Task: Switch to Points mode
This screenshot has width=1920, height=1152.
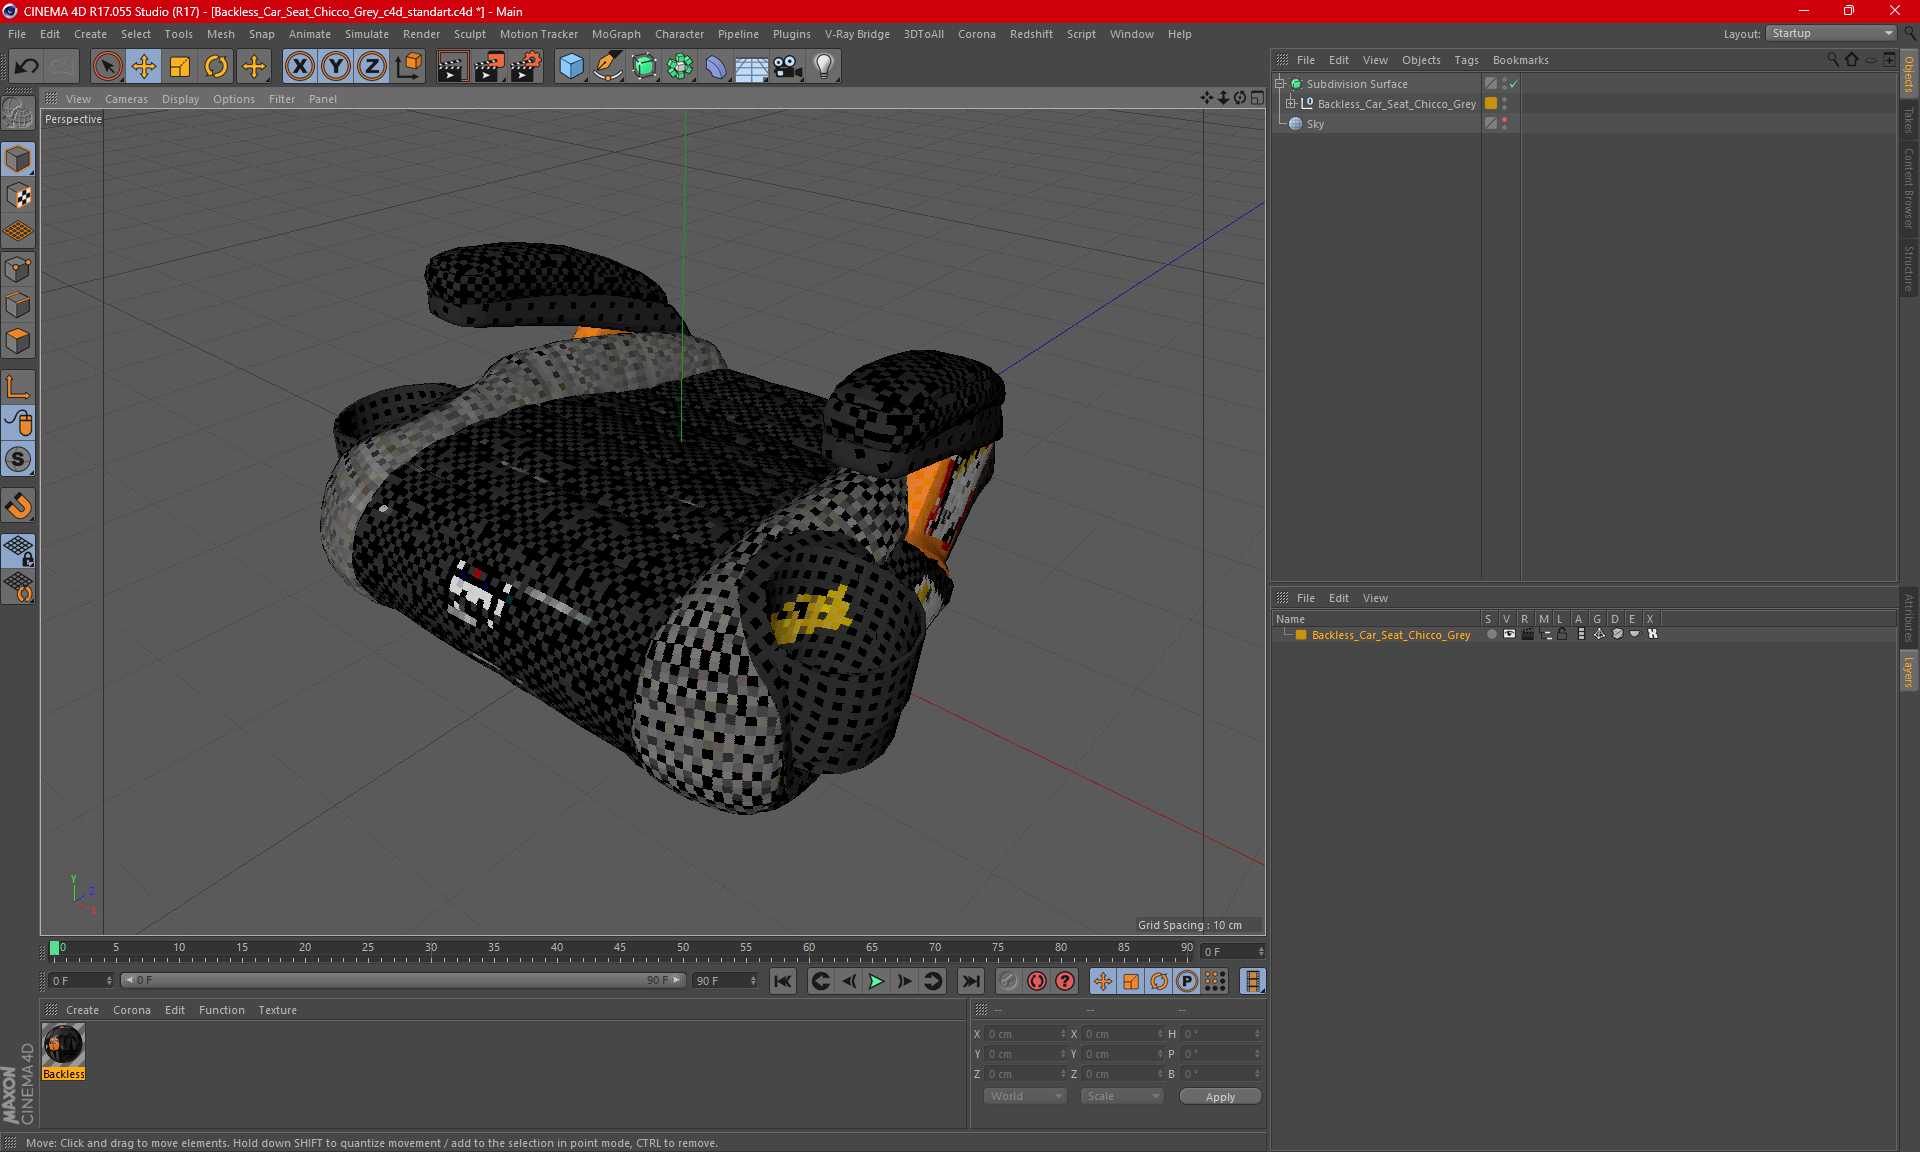Action: point(18,269)
